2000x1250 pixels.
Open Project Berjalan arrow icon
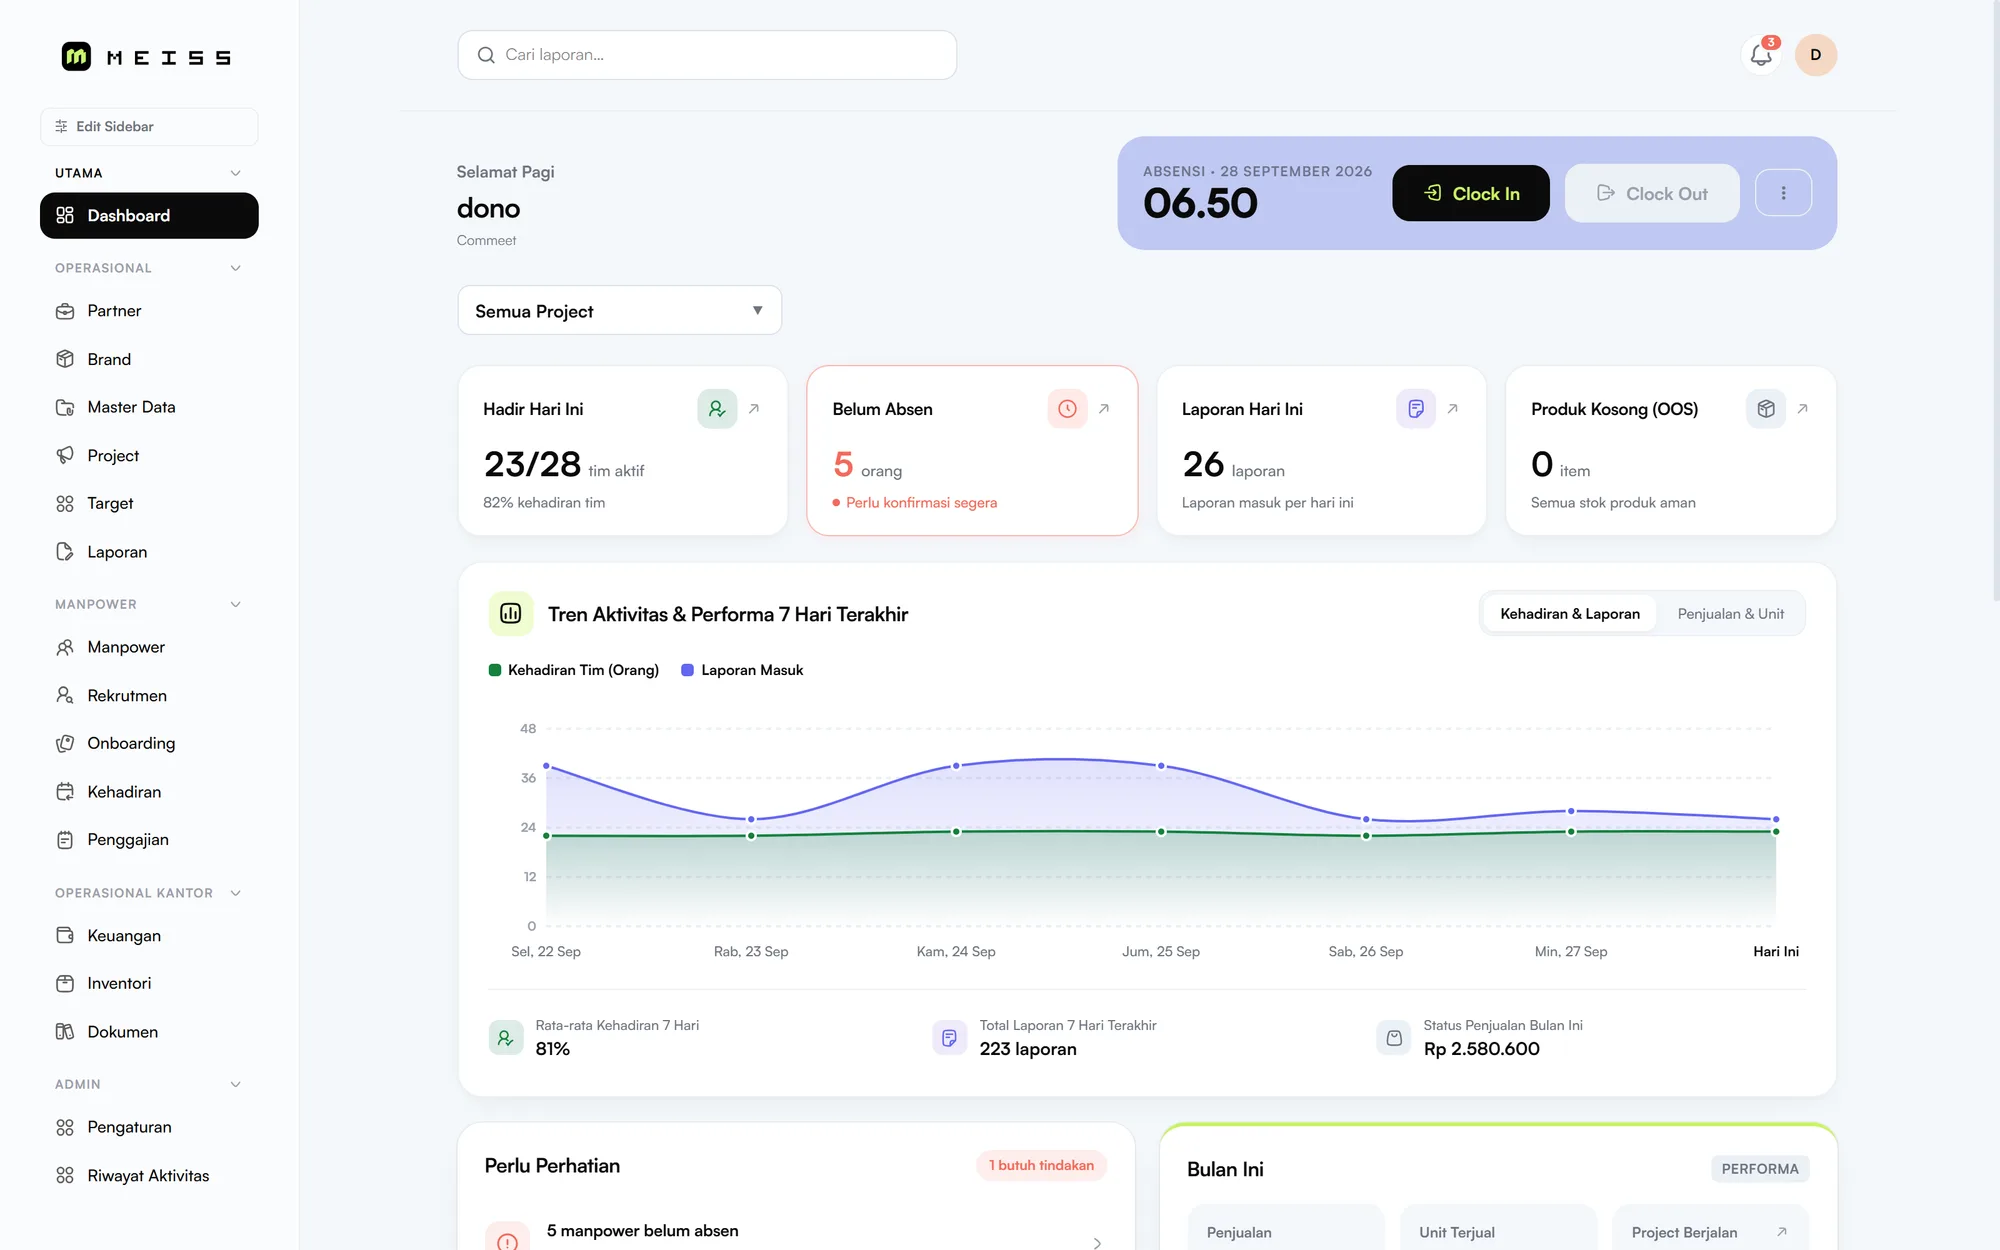pos(1781,1232)
